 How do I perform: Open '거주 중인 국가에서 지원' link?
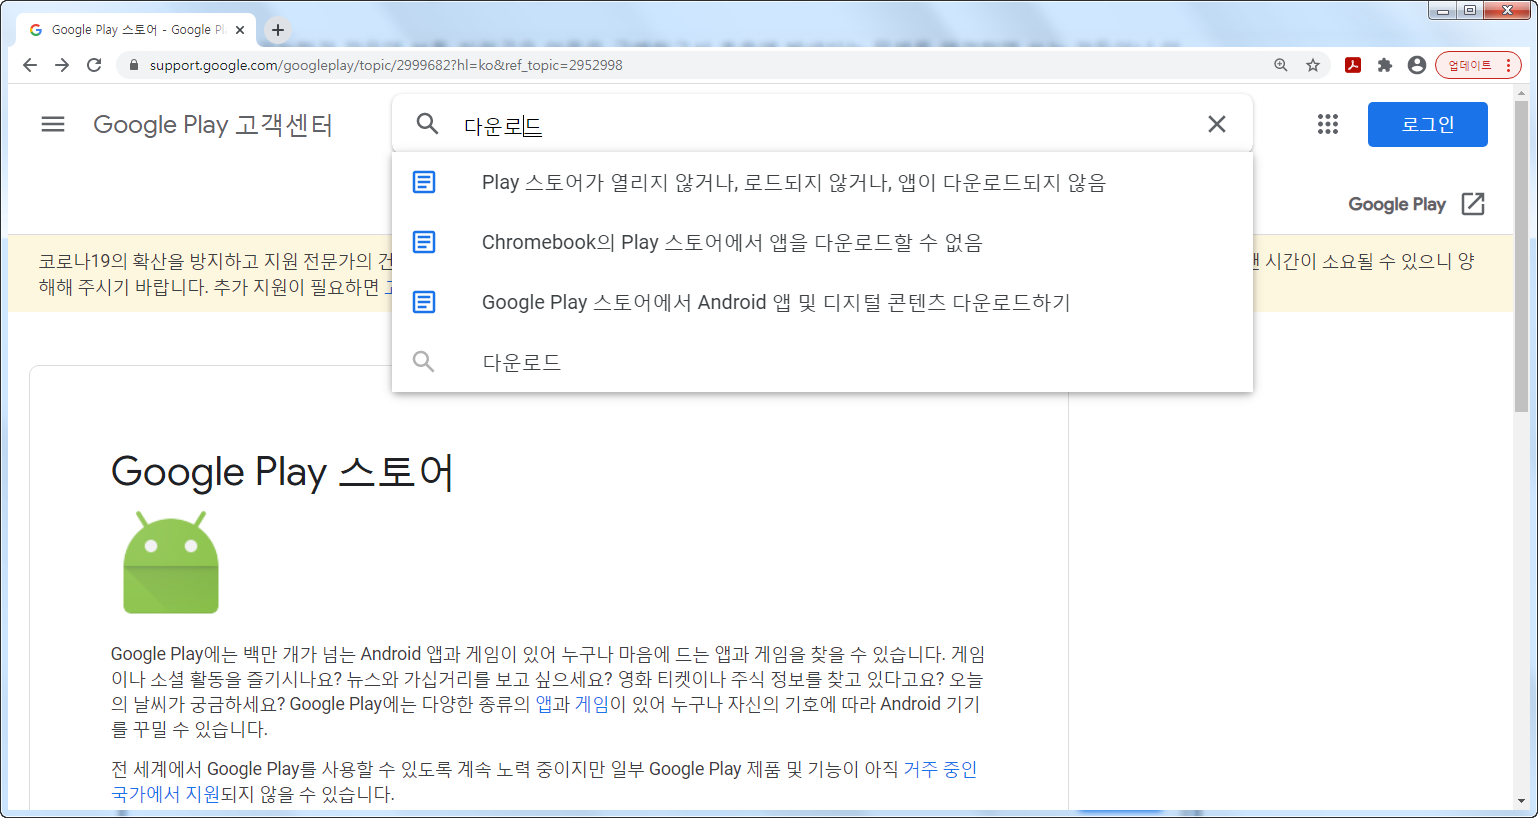pyautogui.click(x=544, y=781)
